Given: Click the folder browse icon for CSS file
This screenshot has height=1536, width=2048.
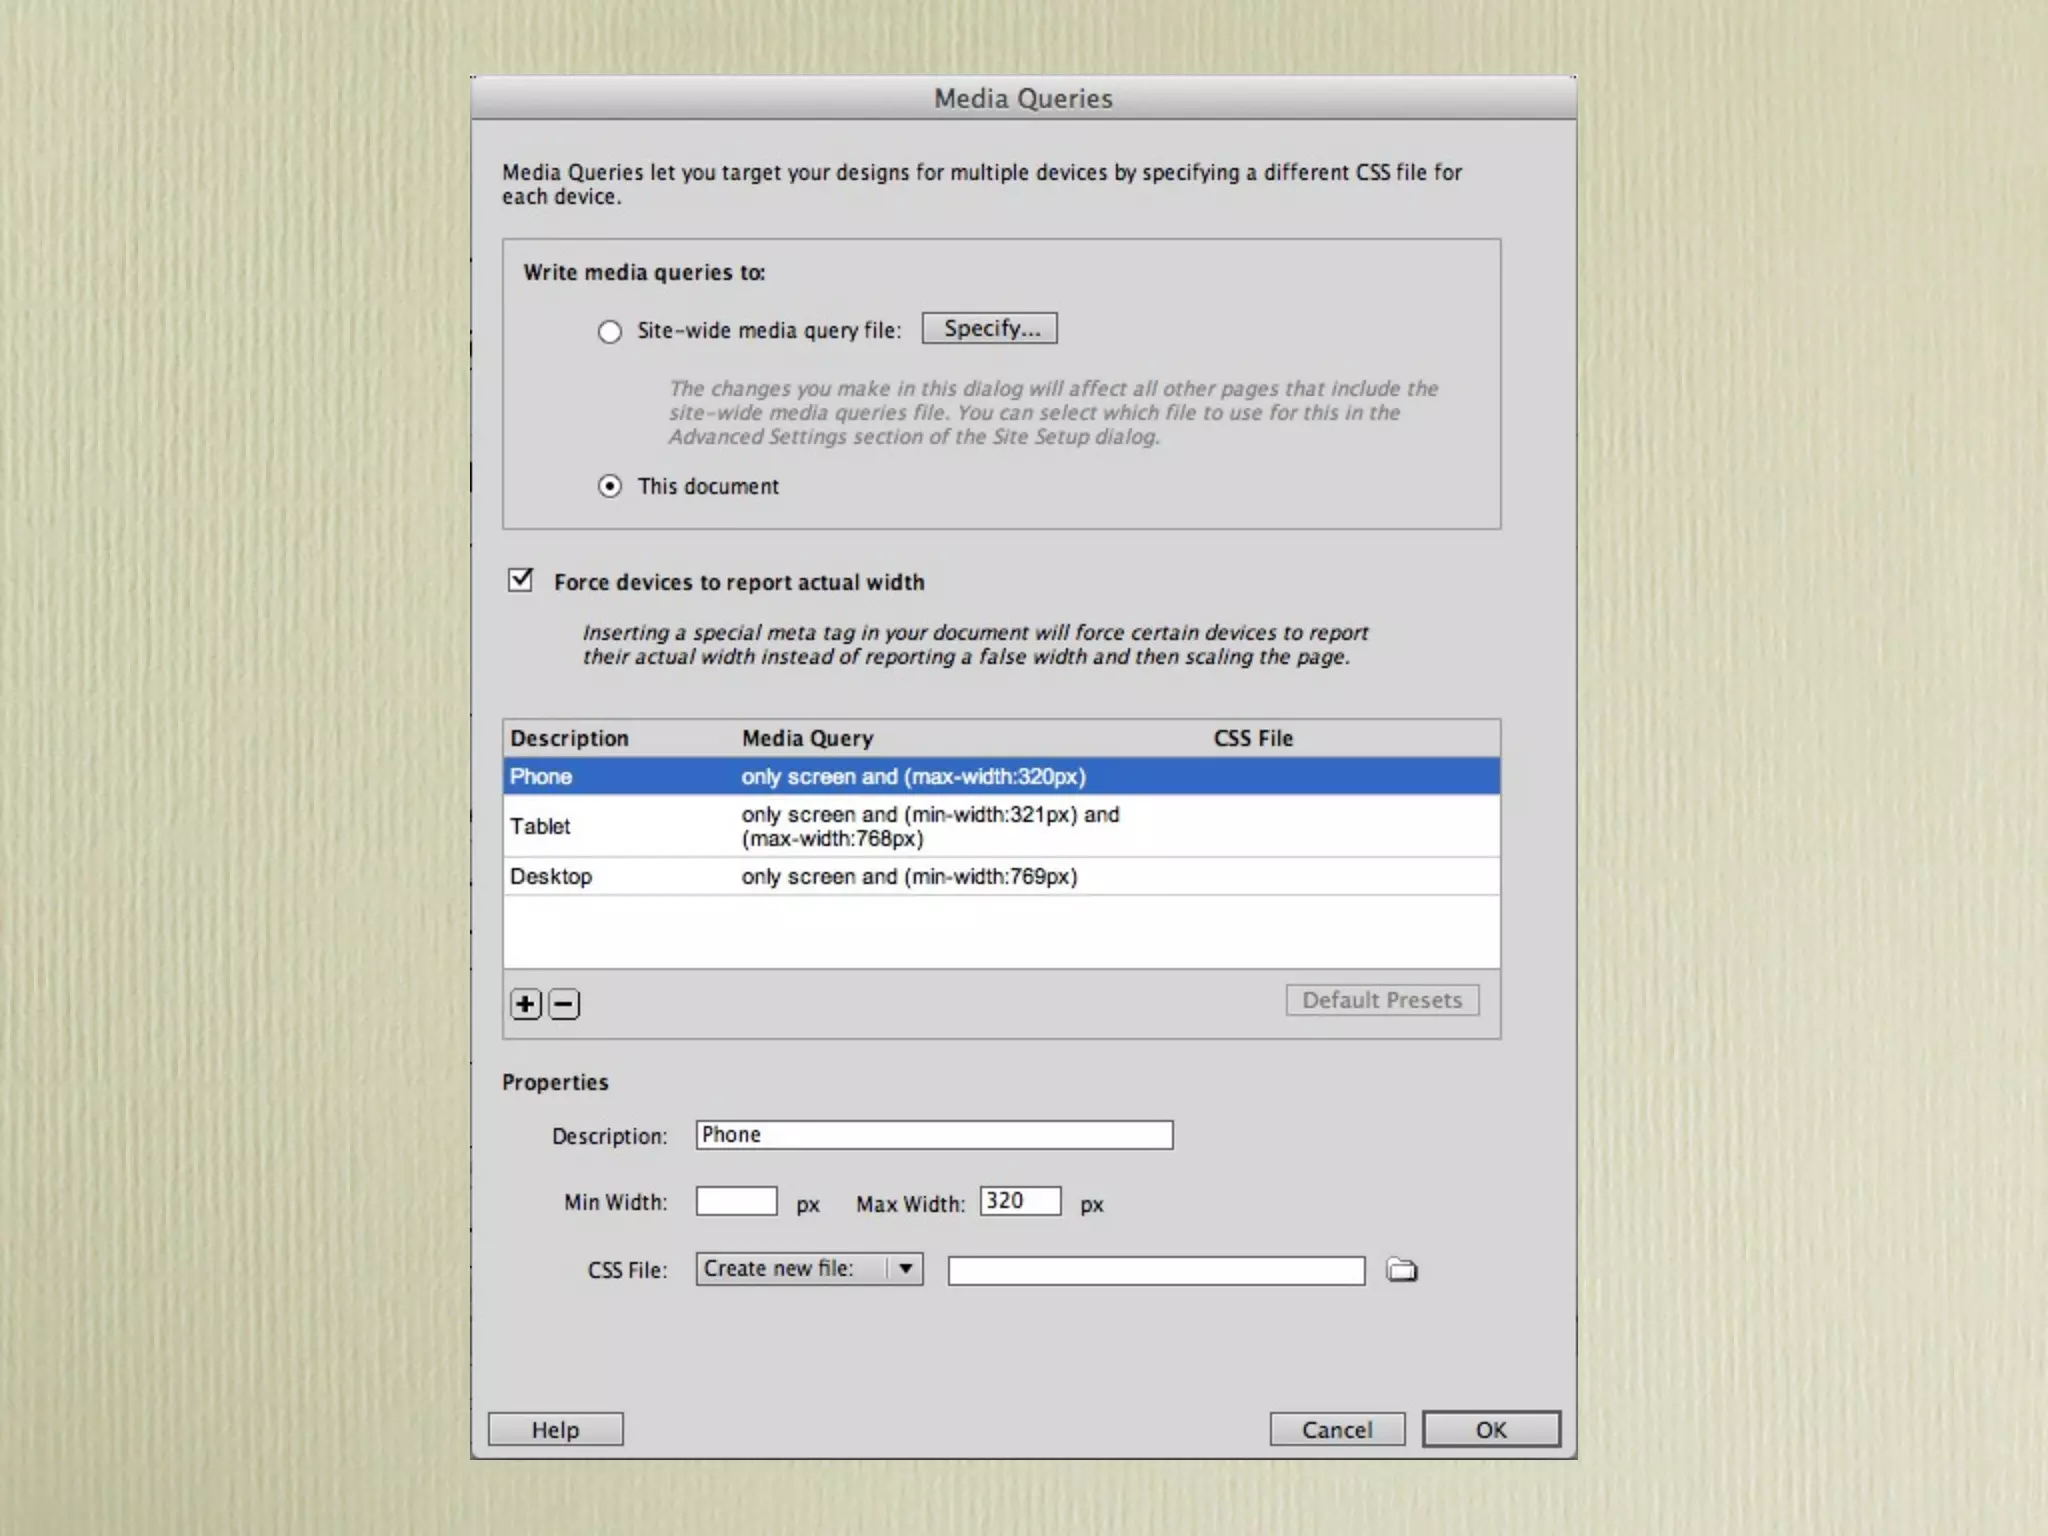Looking at the screenshot, I should [x=1401, y=1270].
